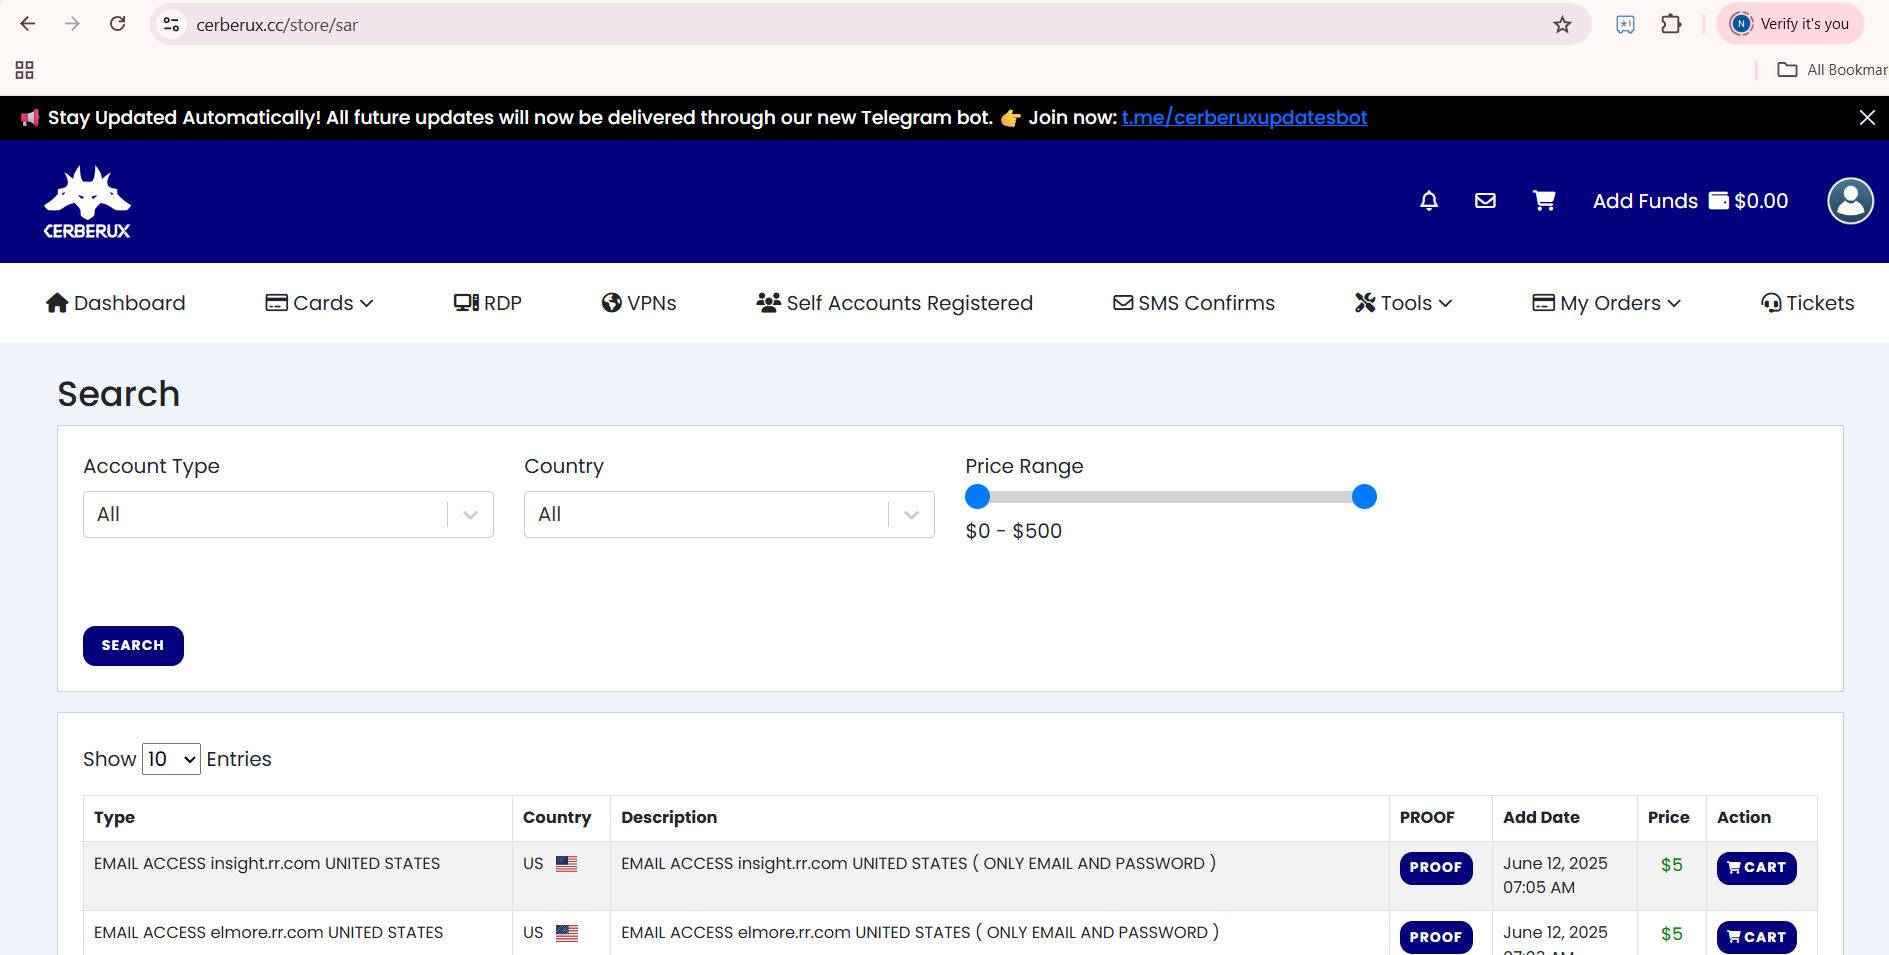The image size is (1889, 955).
Task: Select the '$0 - $500' price range text
Action: tap(1013, 531)
